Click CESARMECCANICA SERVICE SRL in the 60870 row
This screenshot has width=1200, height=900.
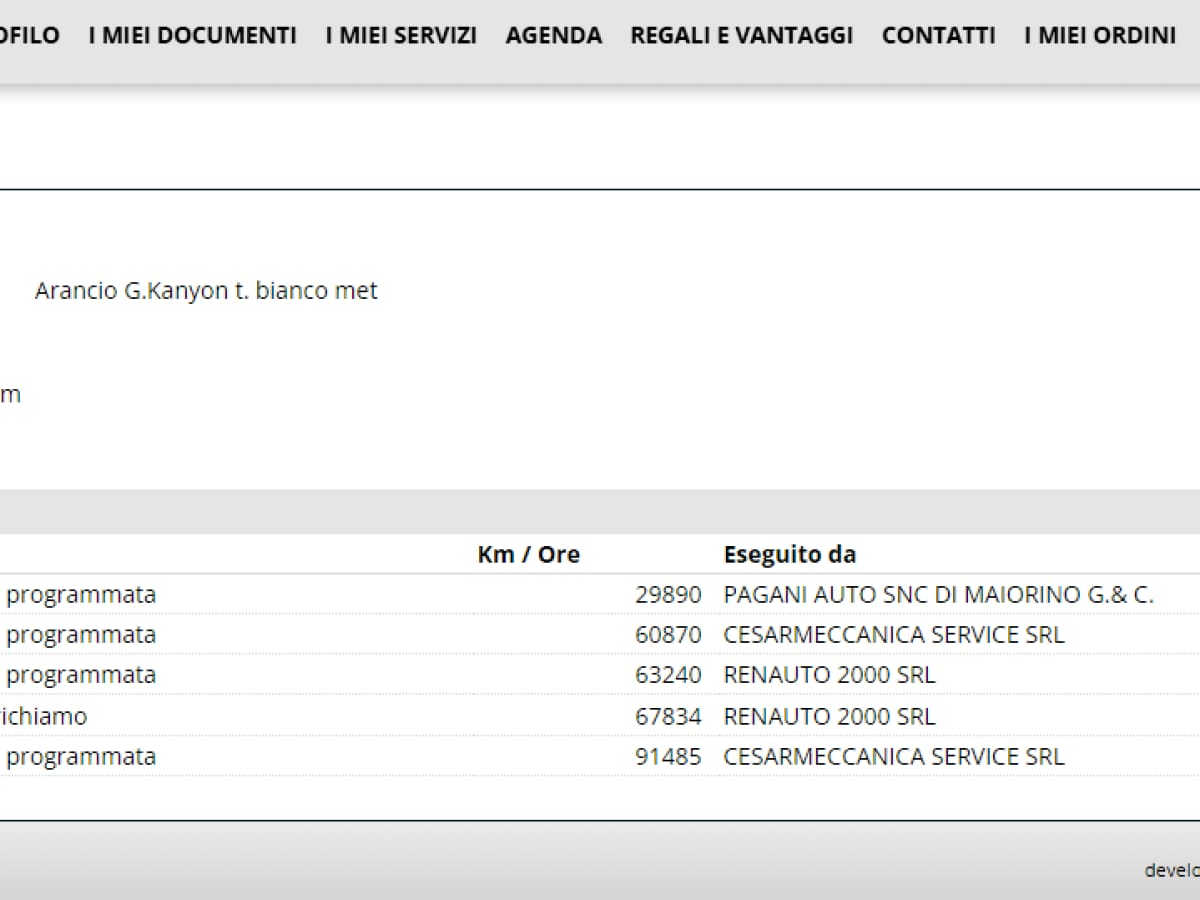coord(894,635)
